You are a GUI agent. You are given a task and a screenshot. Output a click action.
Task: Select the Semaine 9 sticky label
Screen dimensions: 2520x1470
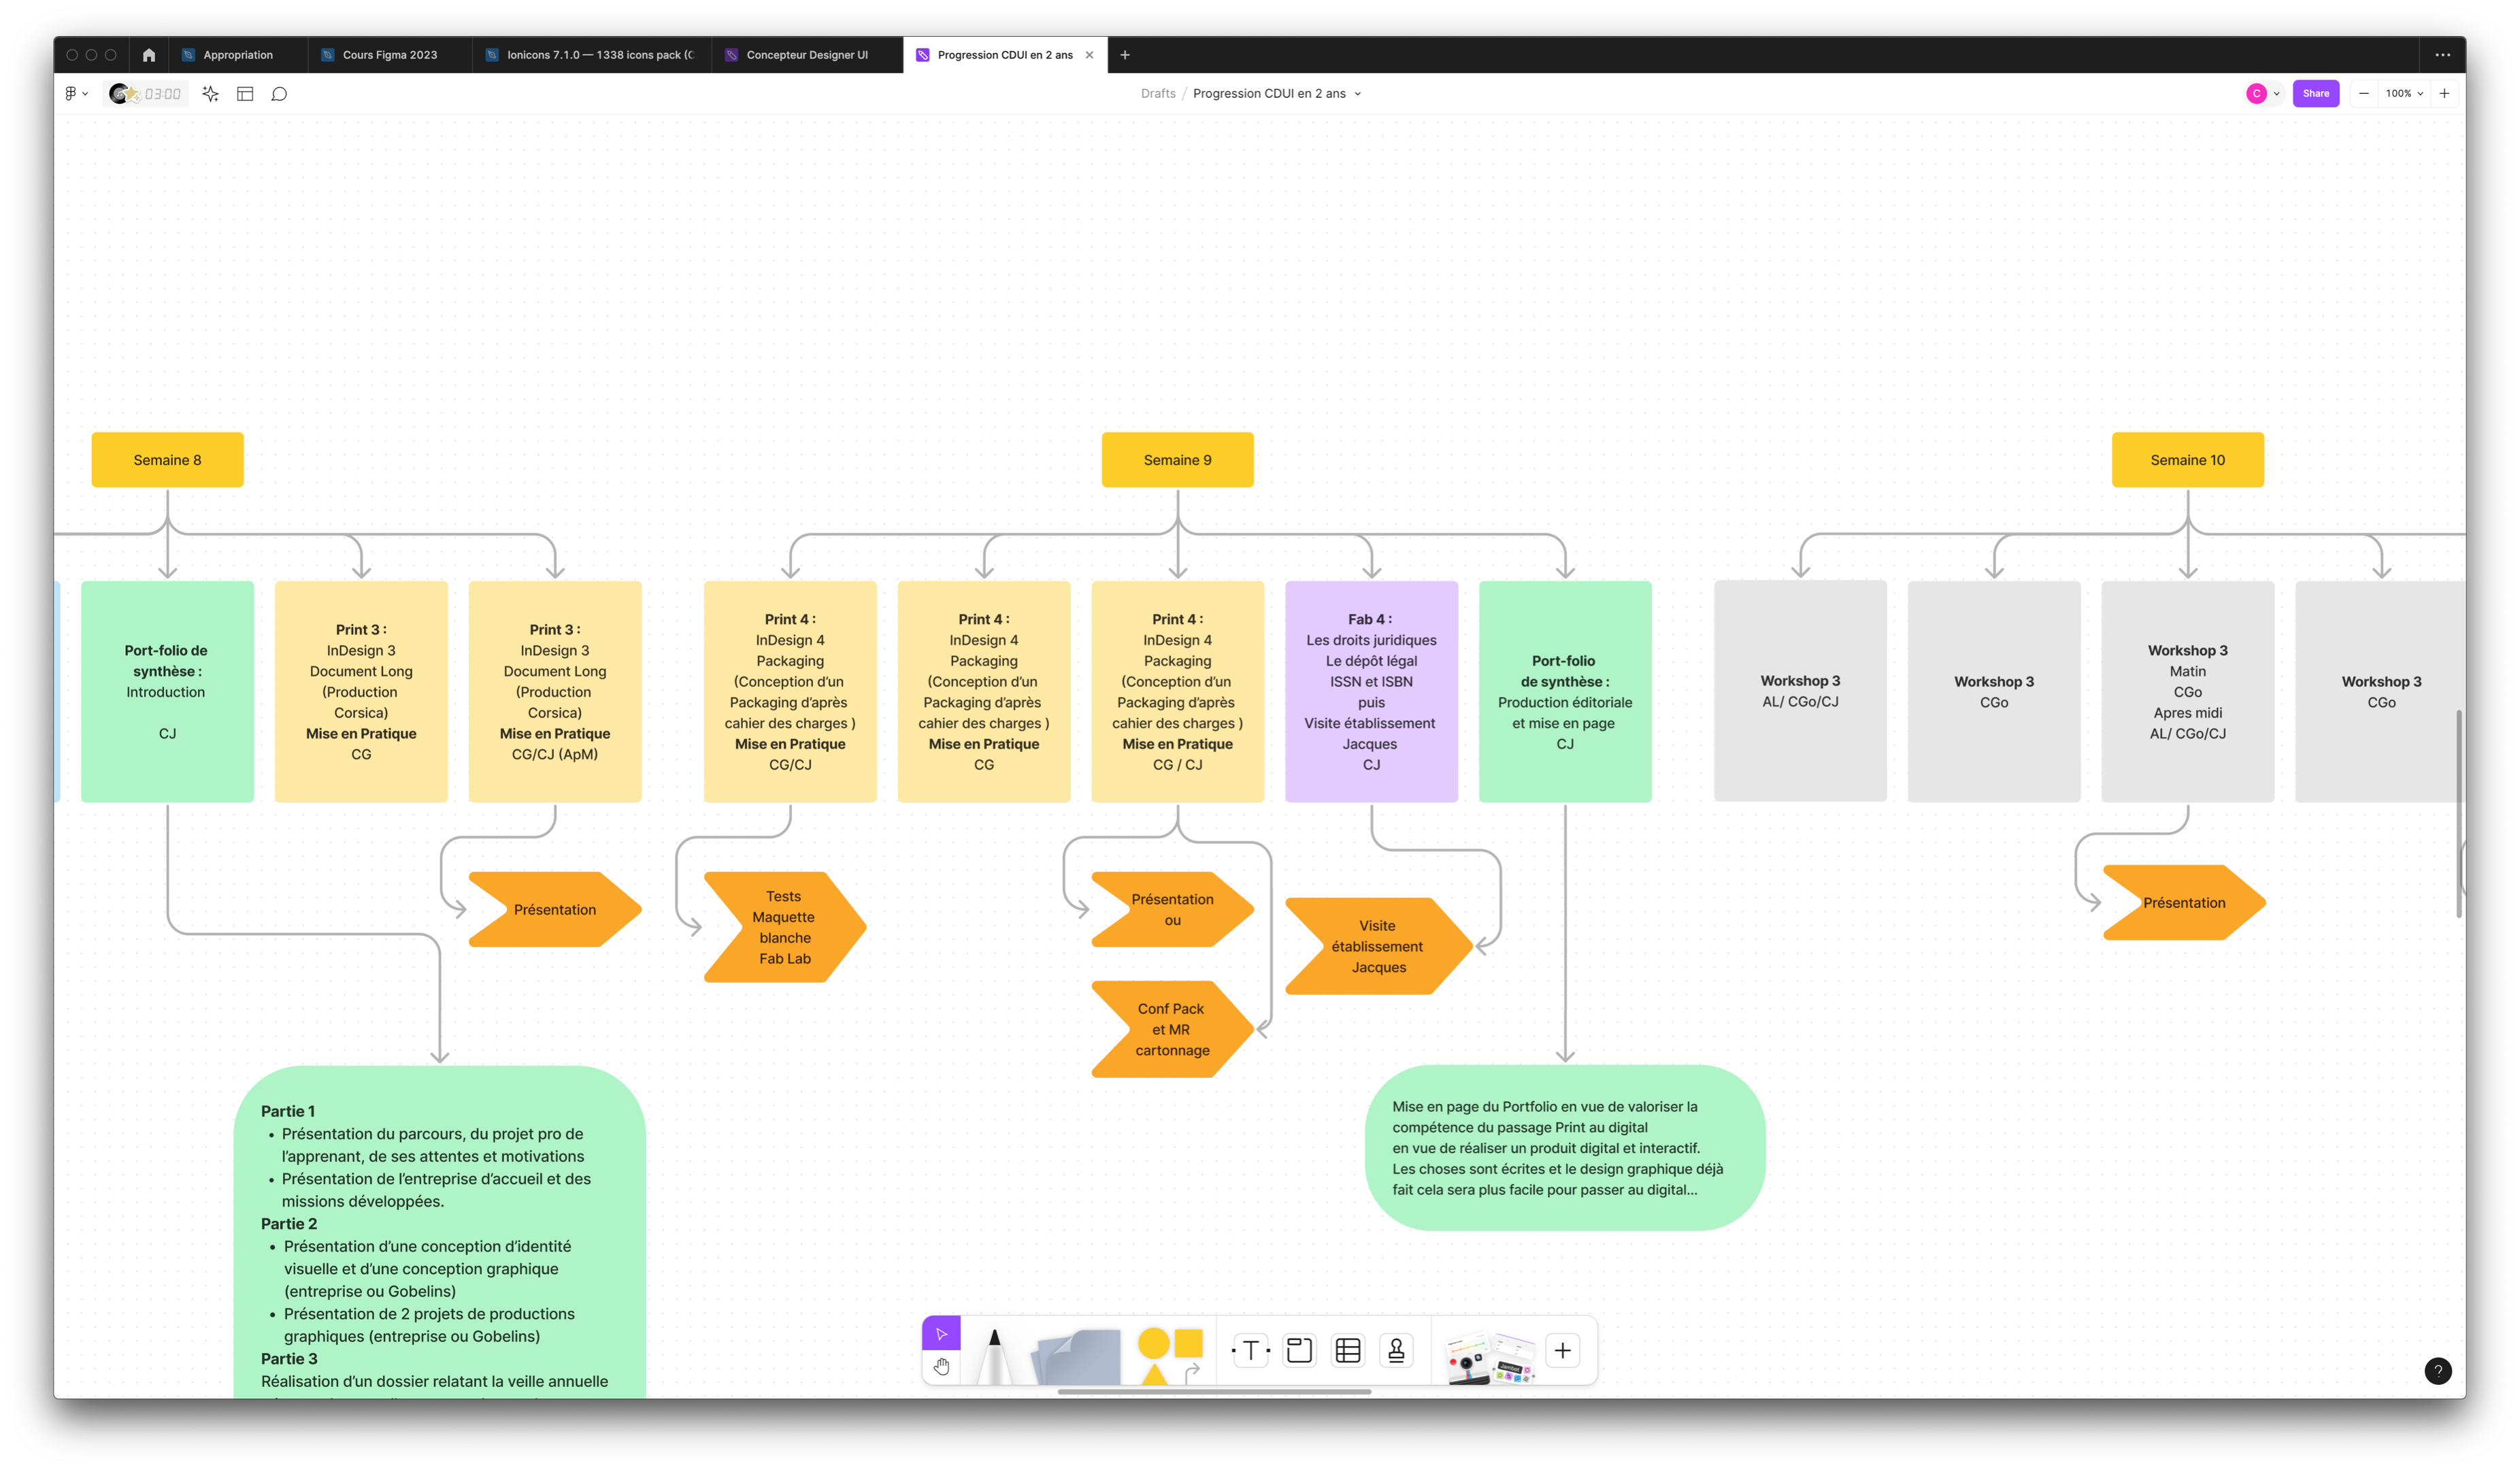[1177, 460]
